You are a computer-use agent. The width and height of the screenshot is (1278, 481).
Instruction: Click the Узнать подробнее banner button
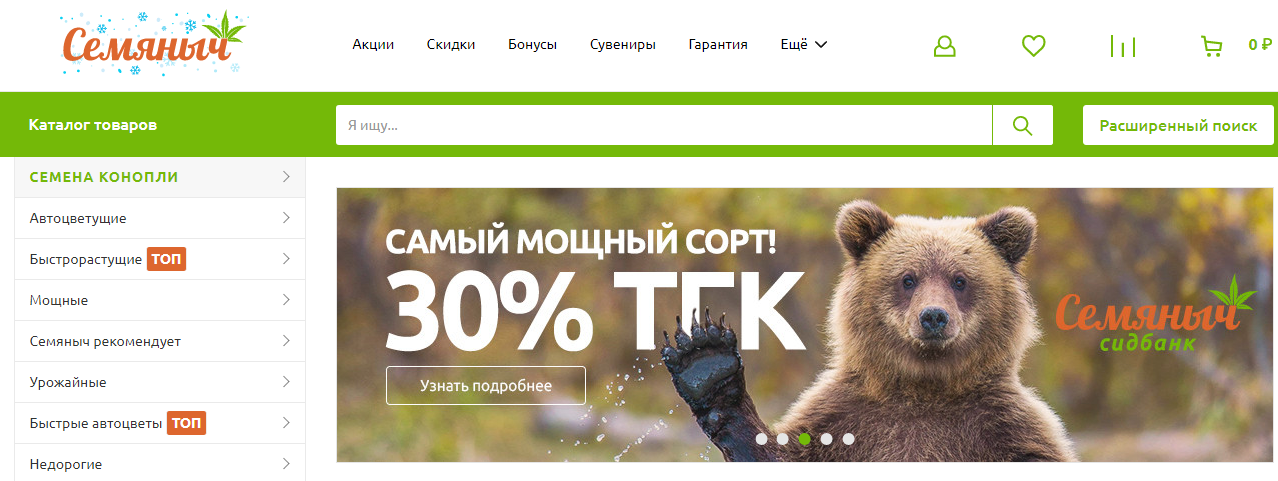pyautogui.click(x=485, y=385)
